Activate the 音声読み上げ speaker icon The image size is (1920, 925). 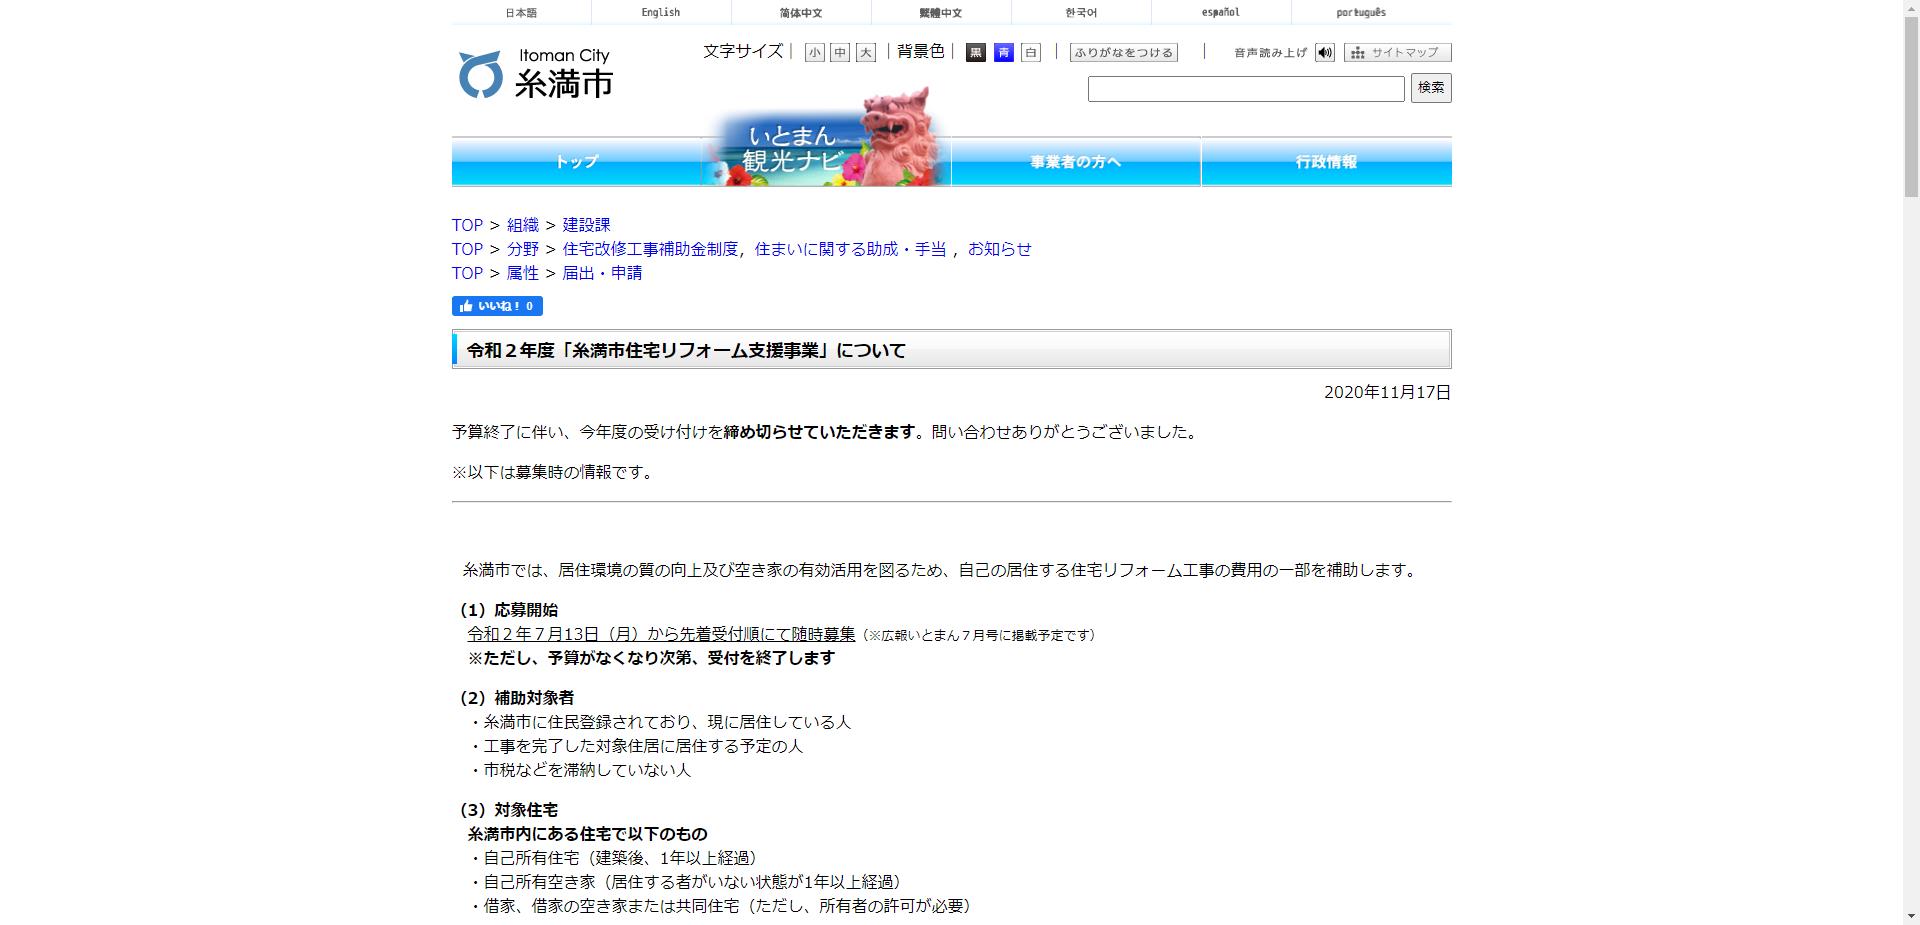click(x=1325, y=52)
